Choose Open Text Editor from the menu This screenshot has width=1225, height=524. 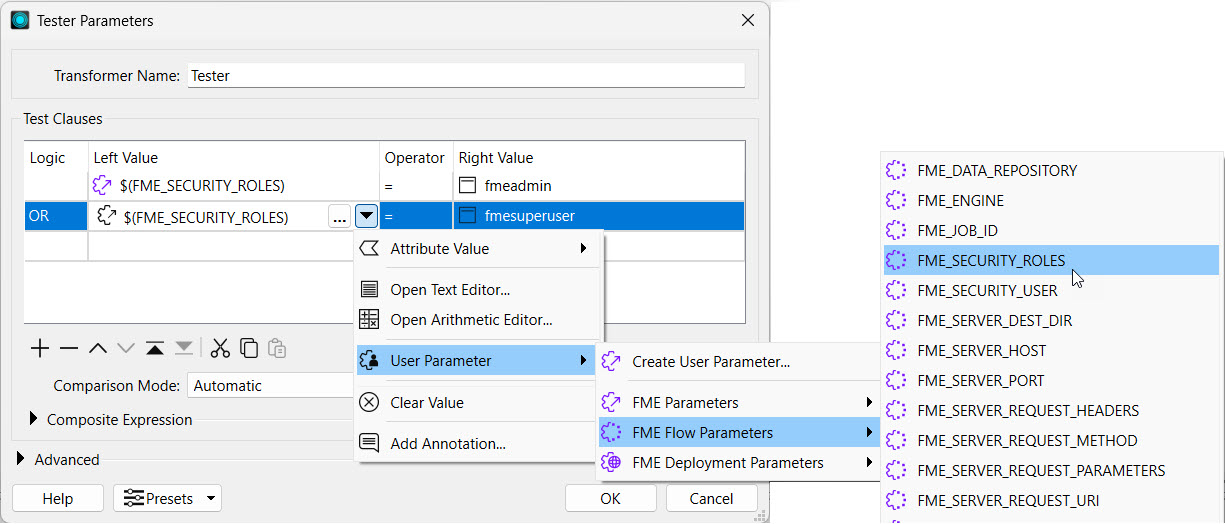450,290
